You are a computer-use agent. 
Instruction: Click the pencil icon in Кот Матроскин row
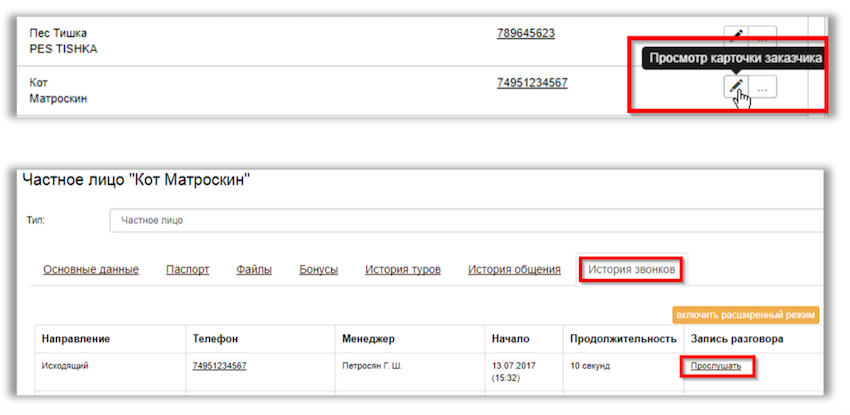pyautogui.click(x=735, y=88)
